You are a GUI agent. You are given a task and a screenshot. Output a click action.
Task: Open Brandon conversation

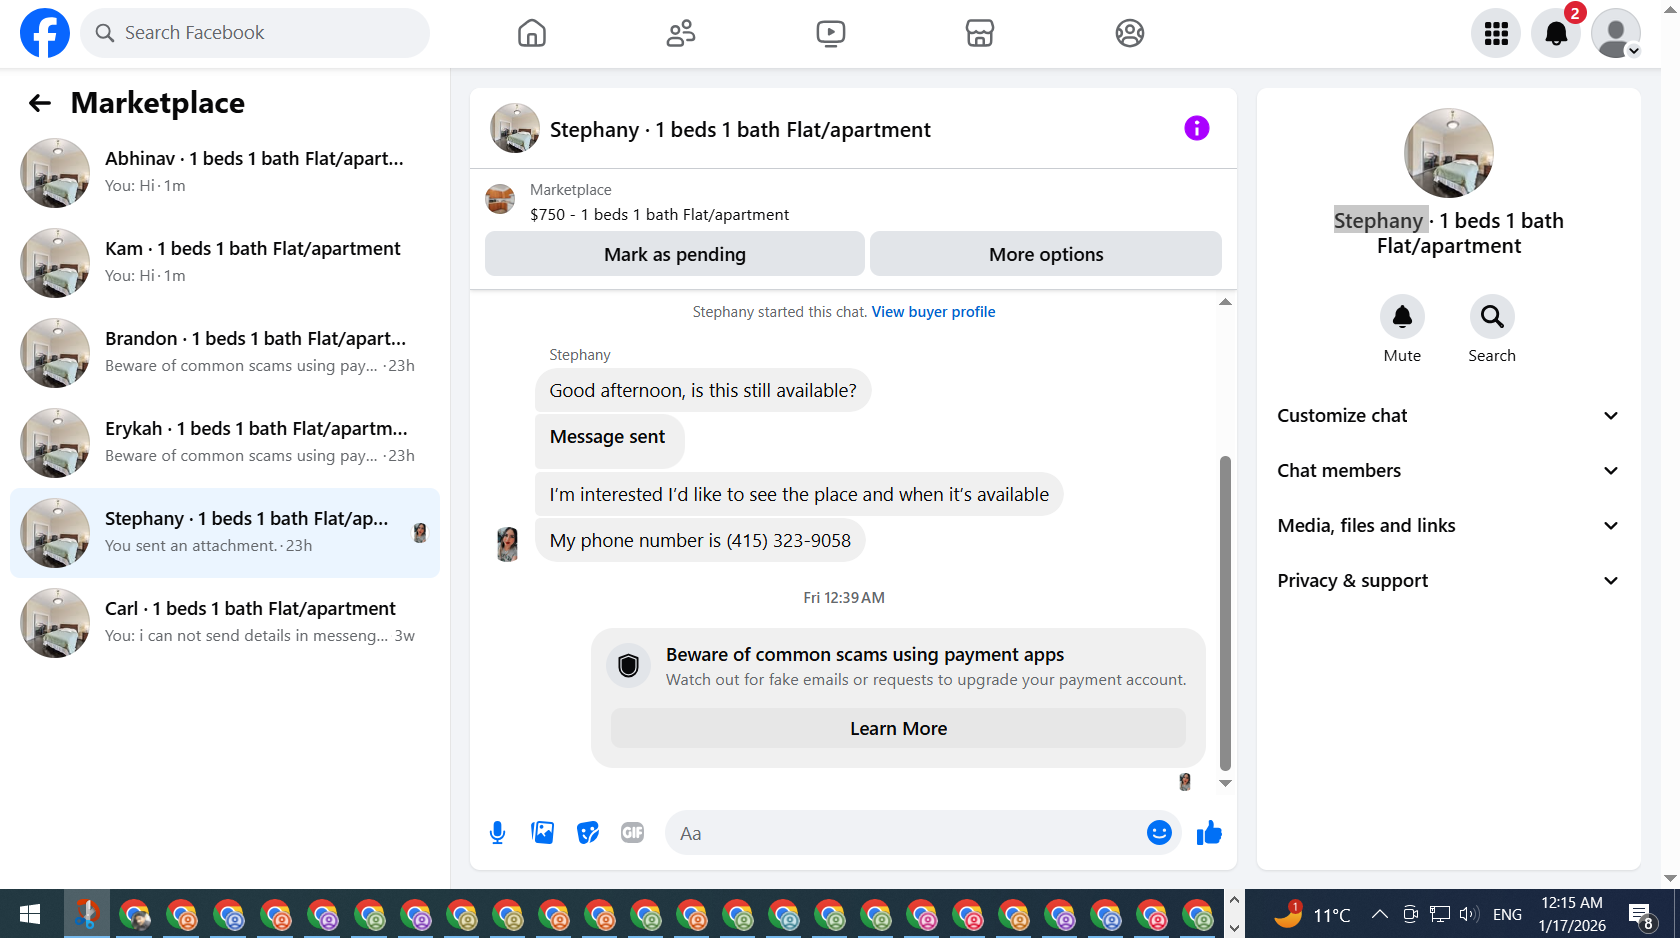225,353
